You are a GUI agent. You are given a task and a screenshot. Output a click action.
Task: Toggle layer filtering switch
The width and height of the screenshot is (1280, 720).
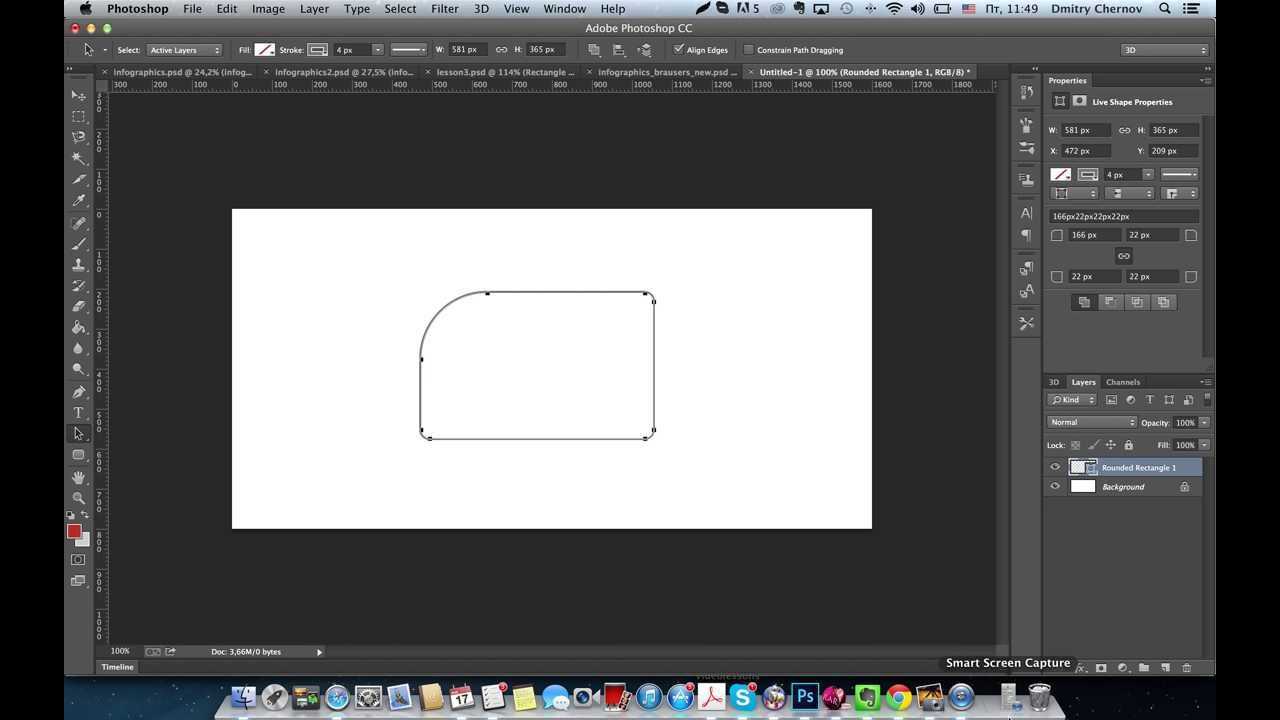tap(1207, 398)
